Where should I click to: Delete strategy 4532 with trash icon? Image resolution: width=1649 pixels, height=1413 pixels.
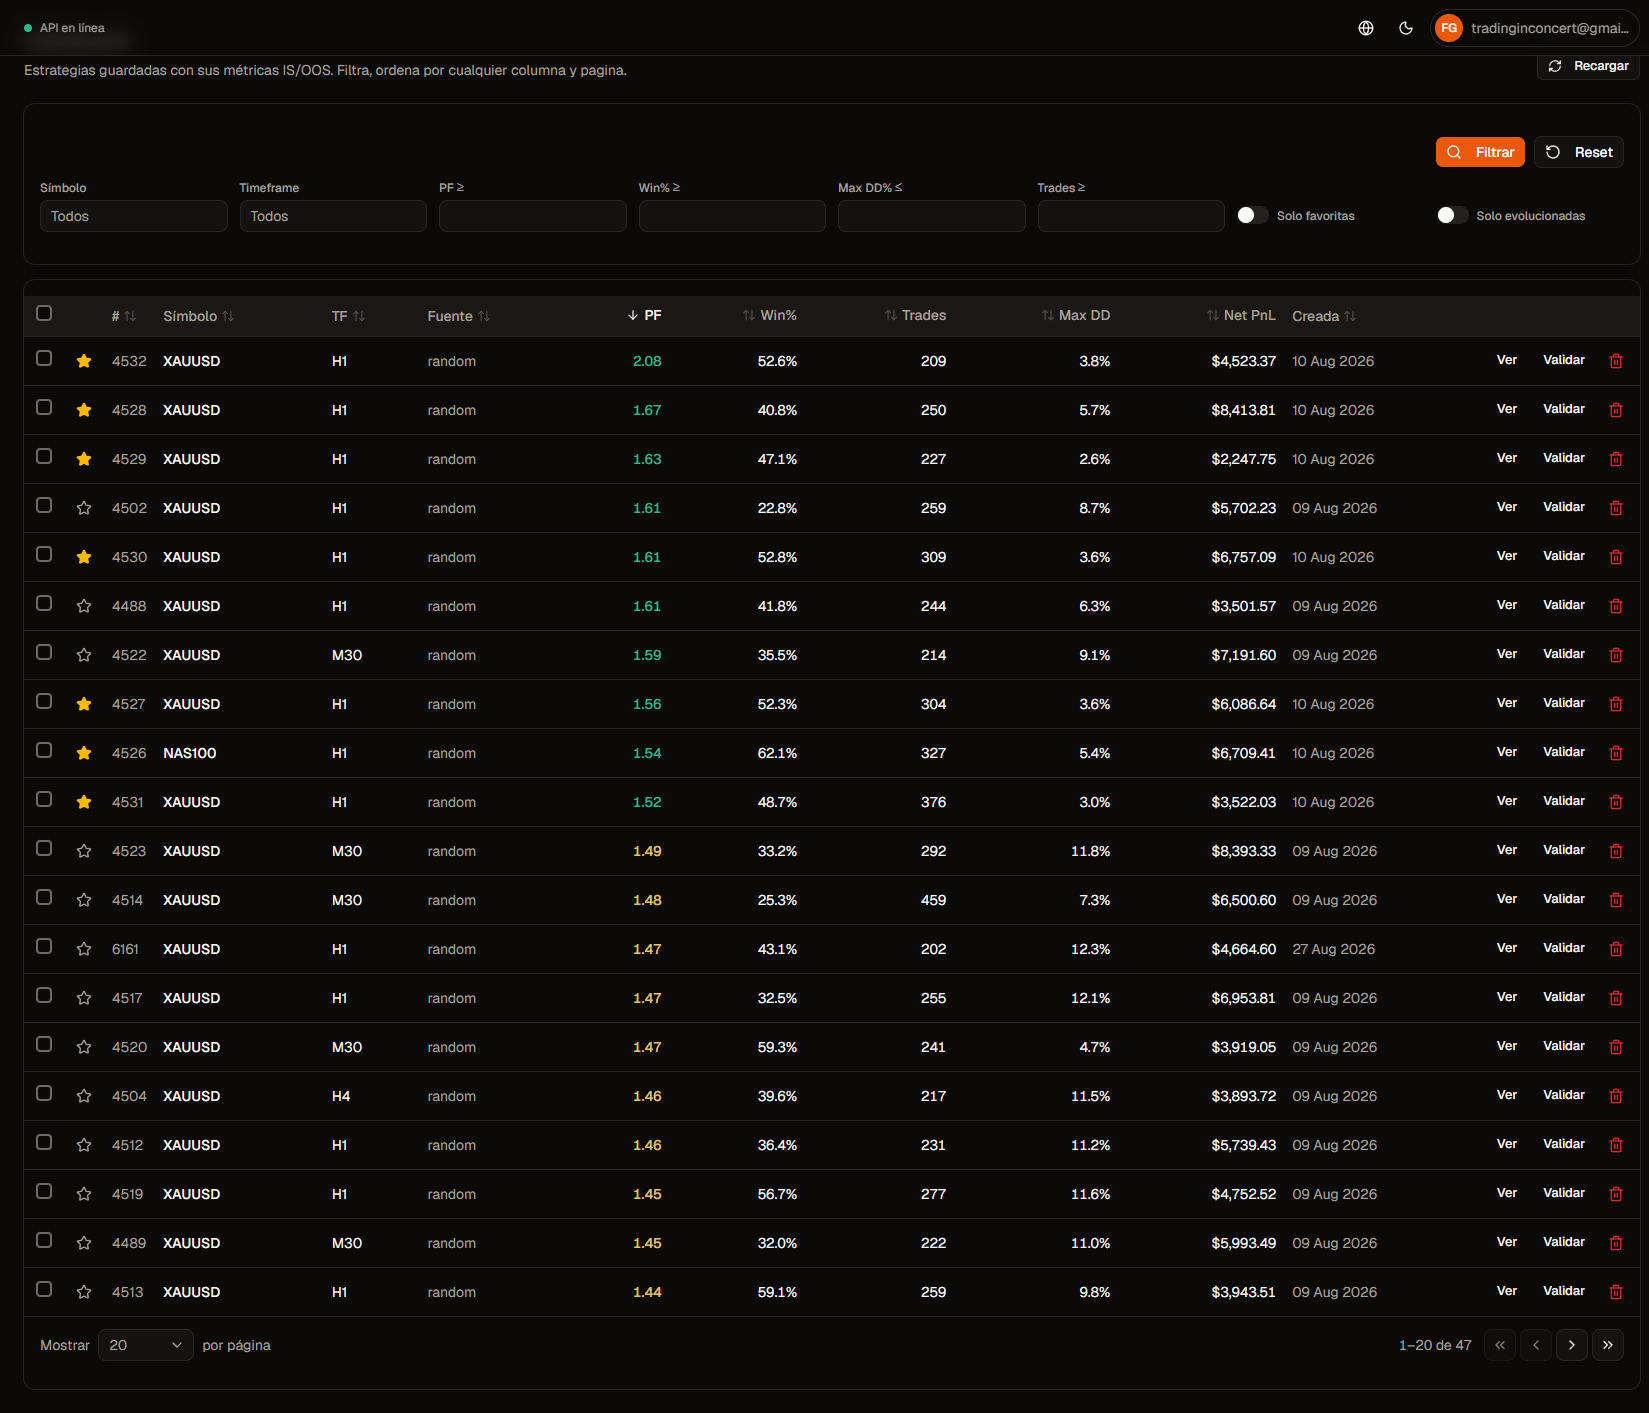pos(1616,361)
